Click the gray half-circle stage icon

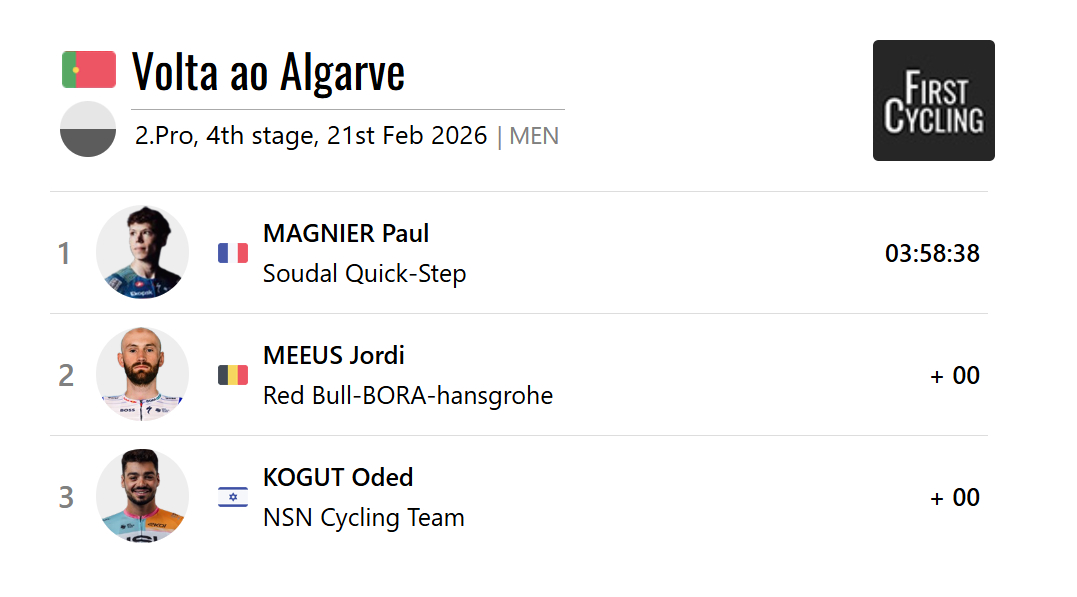[x=88, y=129]
